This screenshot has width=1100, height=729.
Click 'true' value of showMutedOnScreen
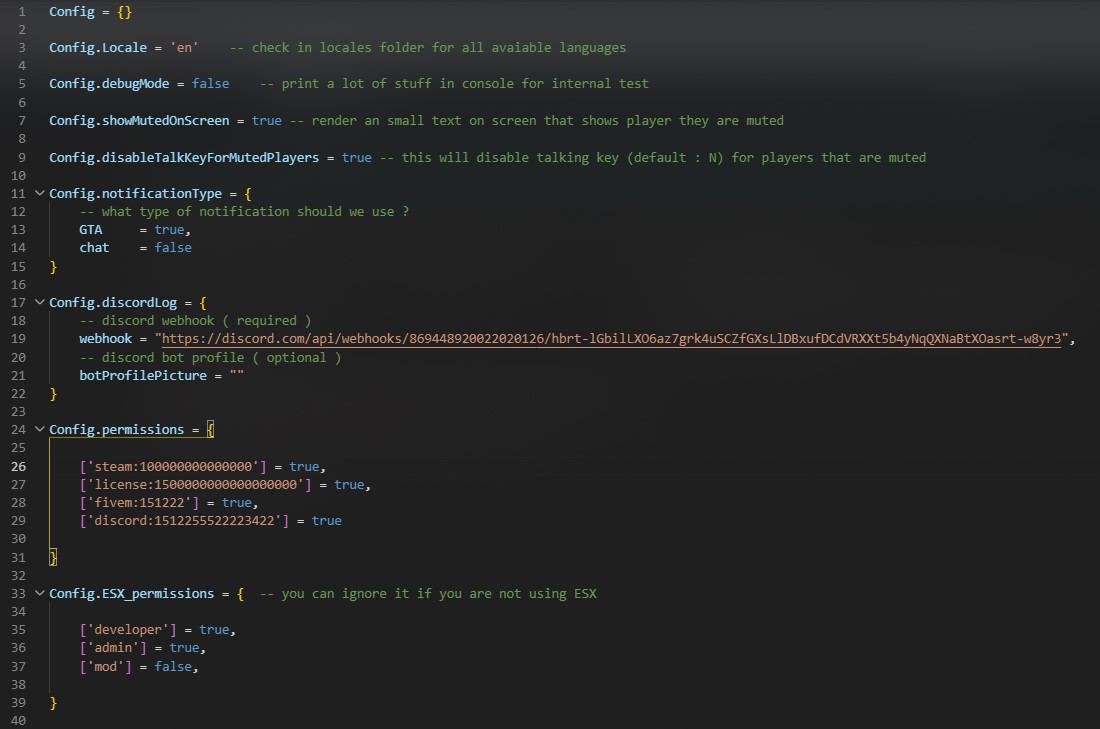click(x=267, y=121)
